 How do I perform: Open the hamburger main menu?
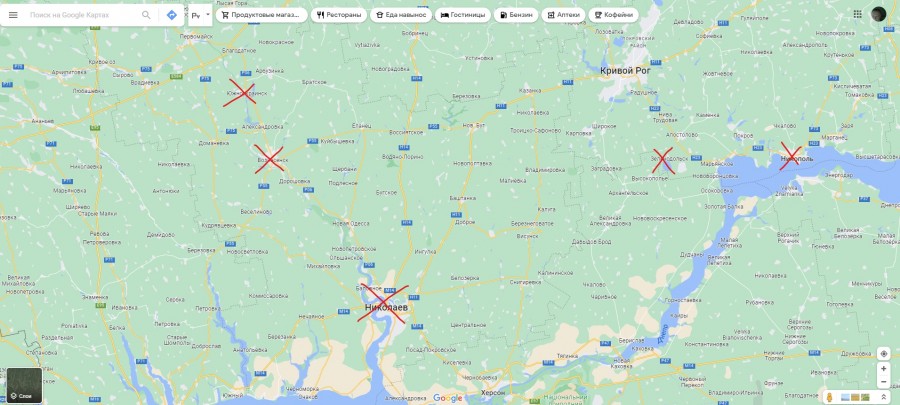13,15
